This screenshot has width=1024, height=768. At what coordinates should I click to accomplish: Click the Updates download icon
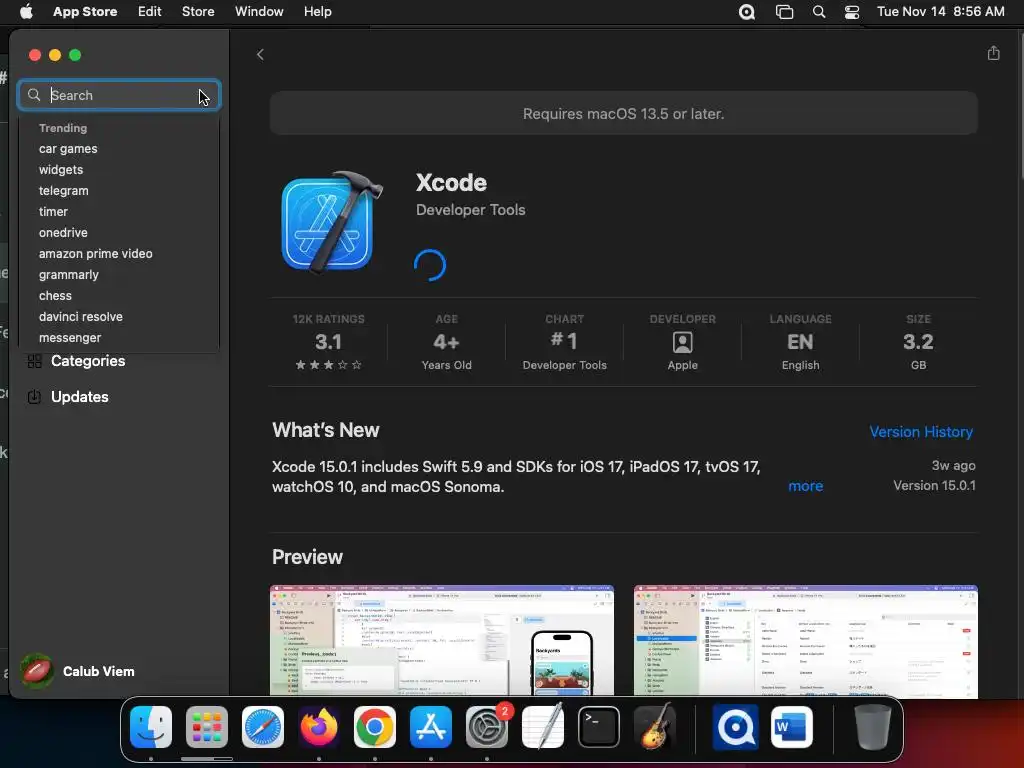pos(35,397)
